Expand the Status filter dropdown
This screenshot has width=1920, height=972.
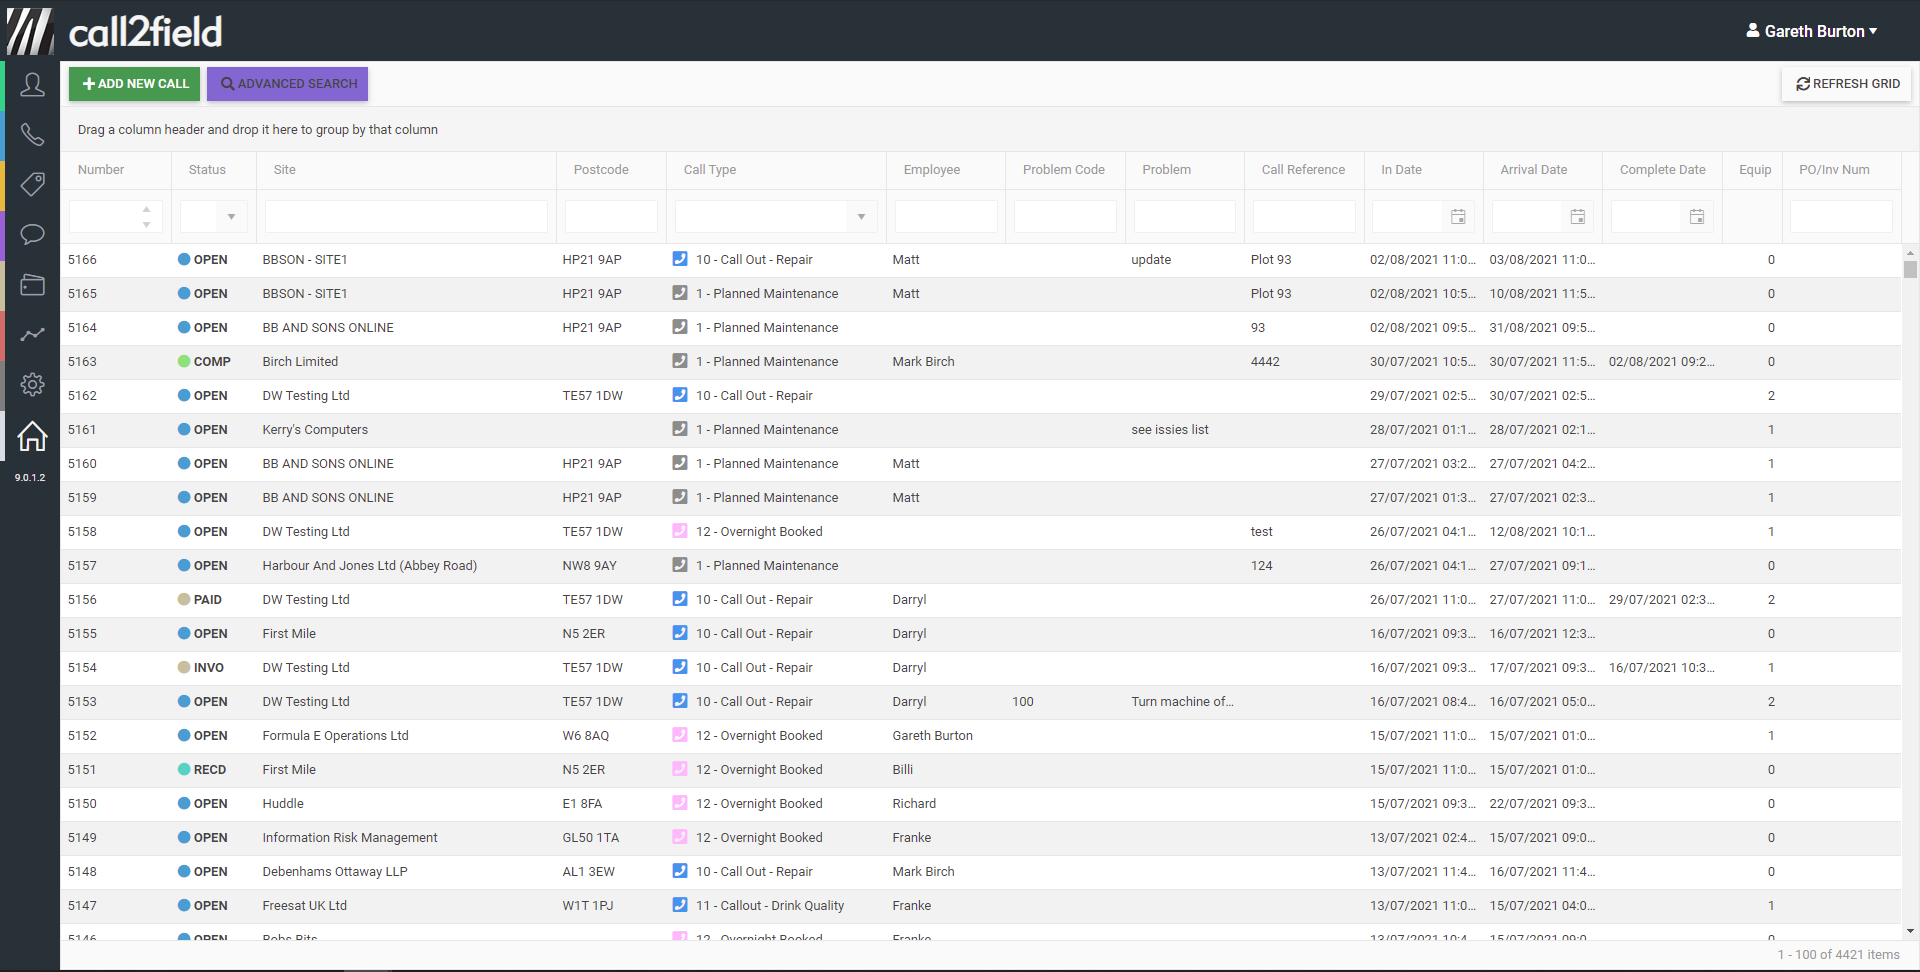pyautogui.click(x=231, y=217)
